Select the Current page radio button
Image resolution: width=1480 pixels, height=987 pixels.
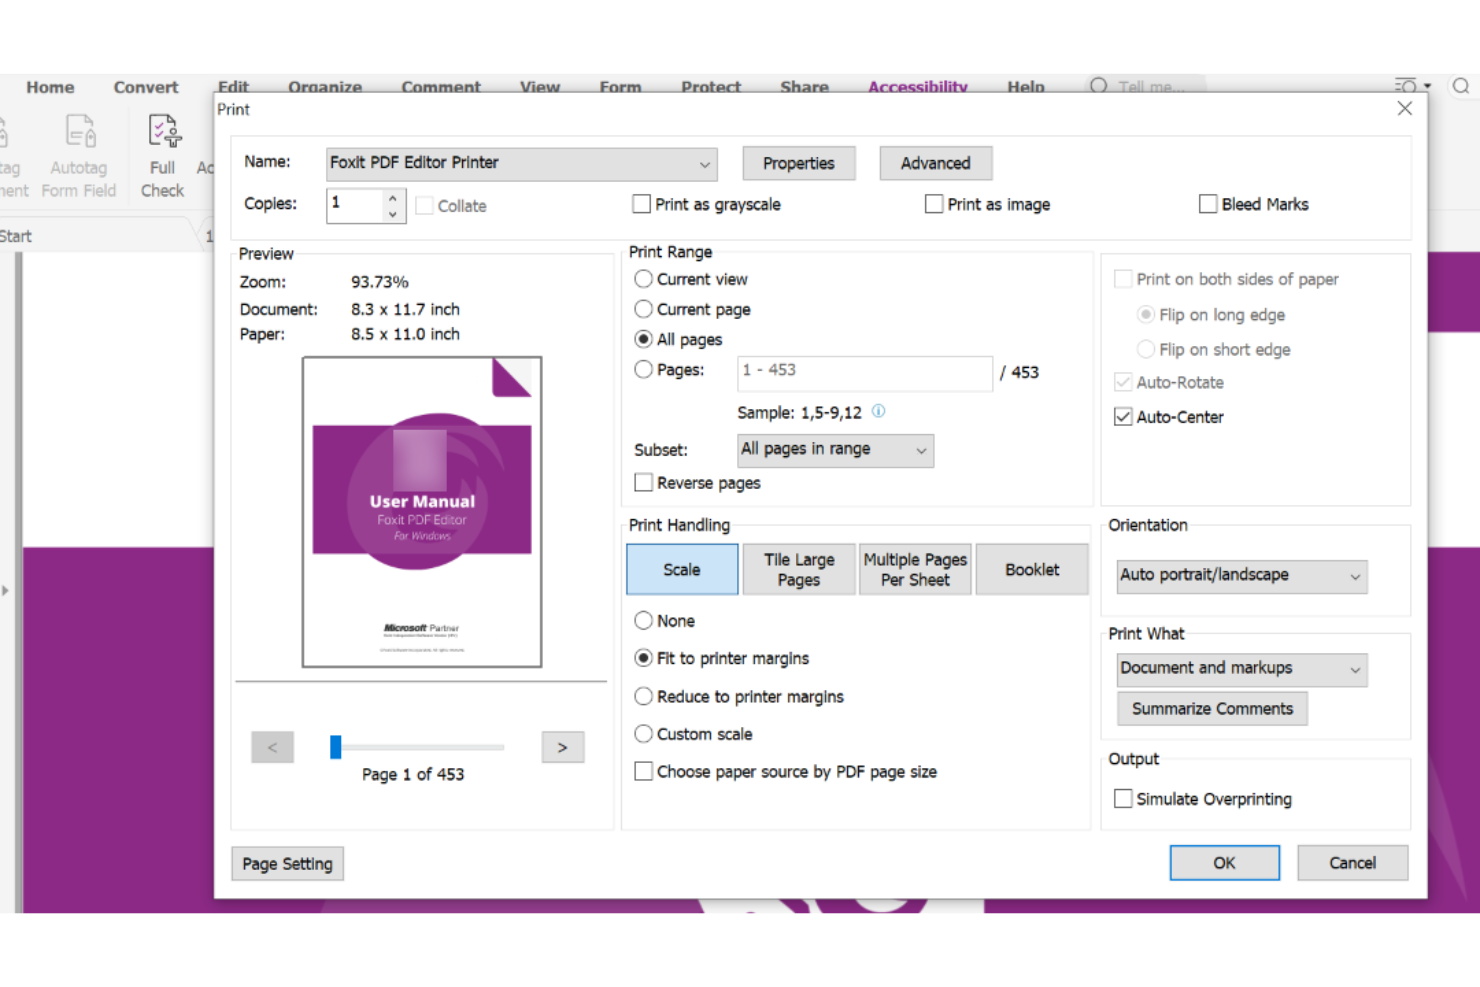click(644, 309)
